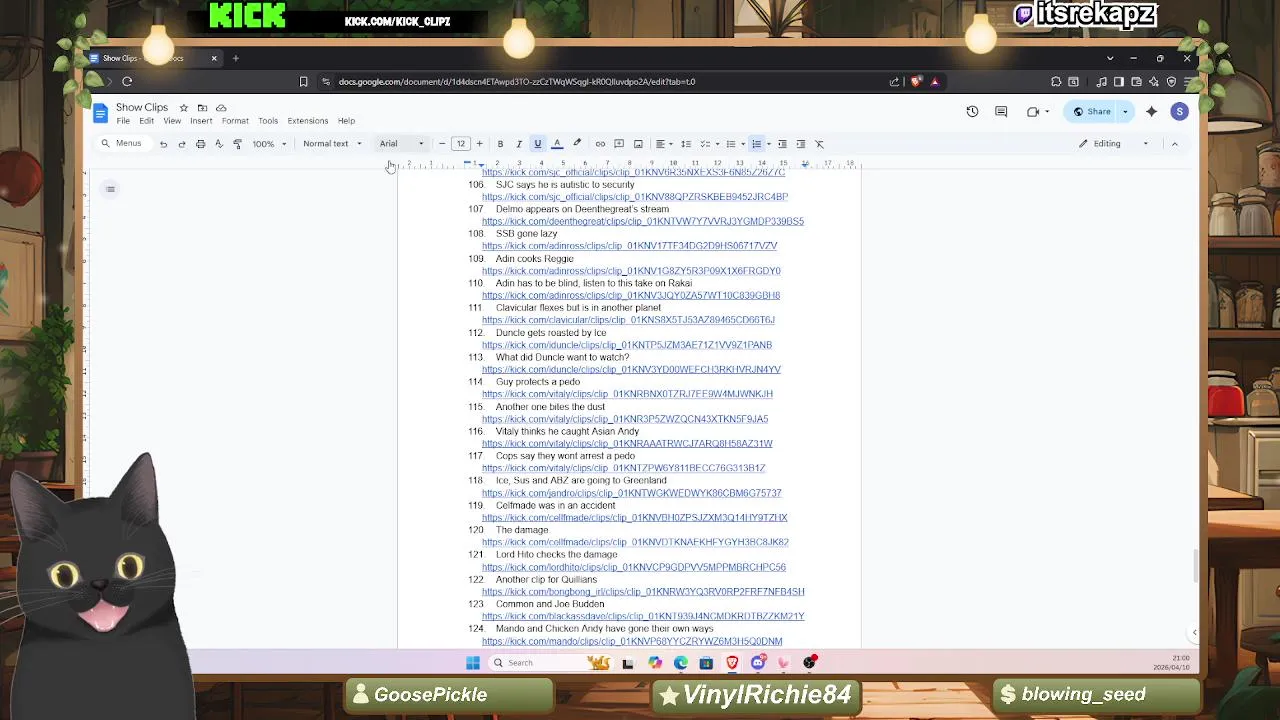Clear formatting from selection
Viewport: 1280px width, 720px height.
coord(819,144)
